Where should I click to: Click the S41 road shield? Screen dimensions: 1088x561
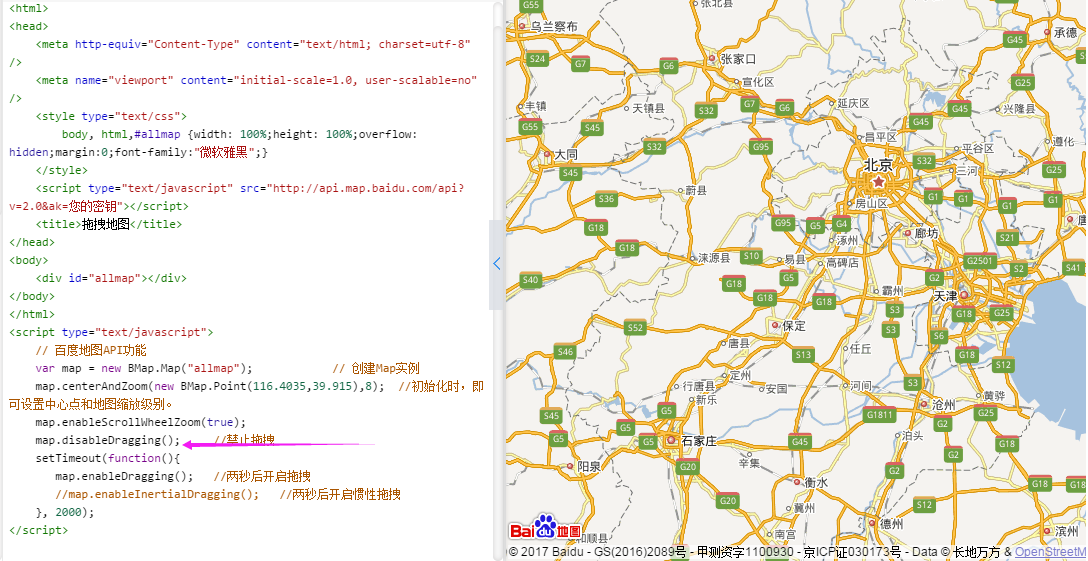(x=1073, y=267)
